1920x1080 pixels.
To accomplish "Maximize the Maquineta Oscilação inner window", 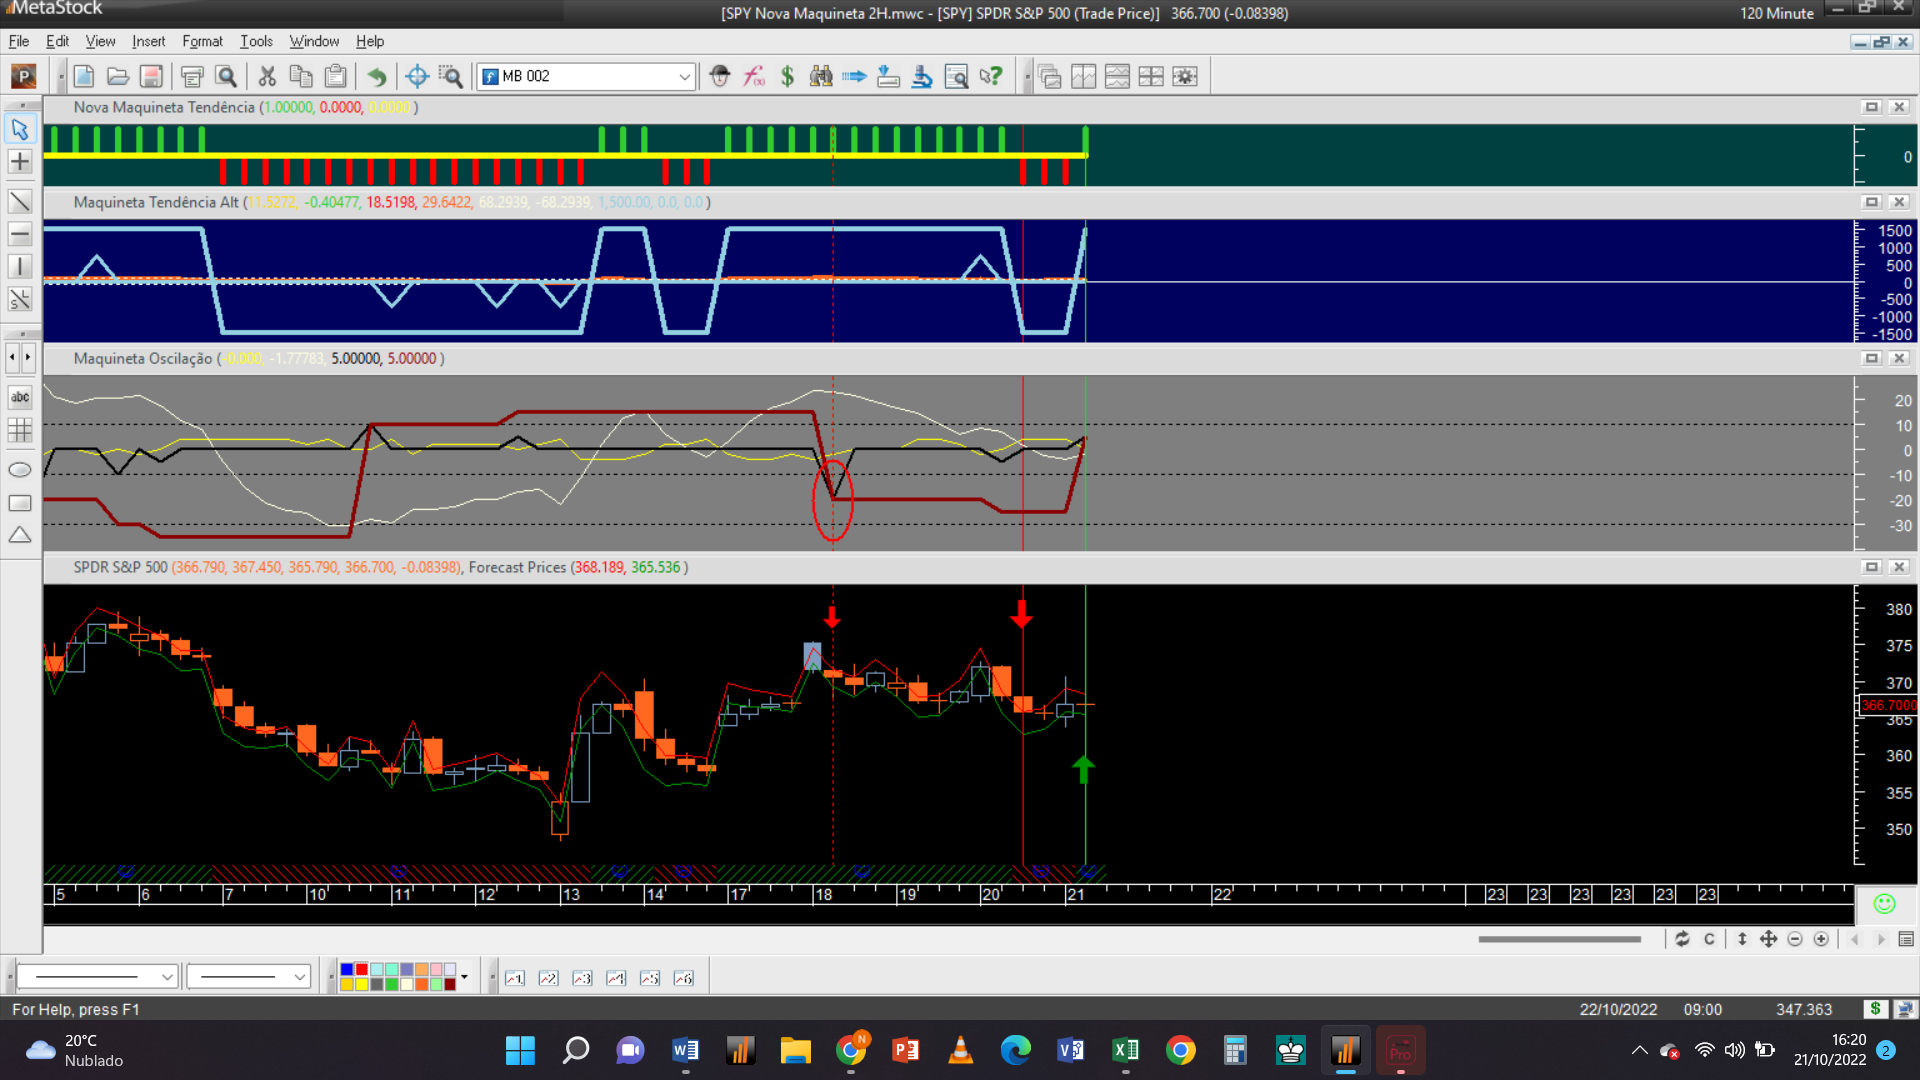I will coord(1871,358).
